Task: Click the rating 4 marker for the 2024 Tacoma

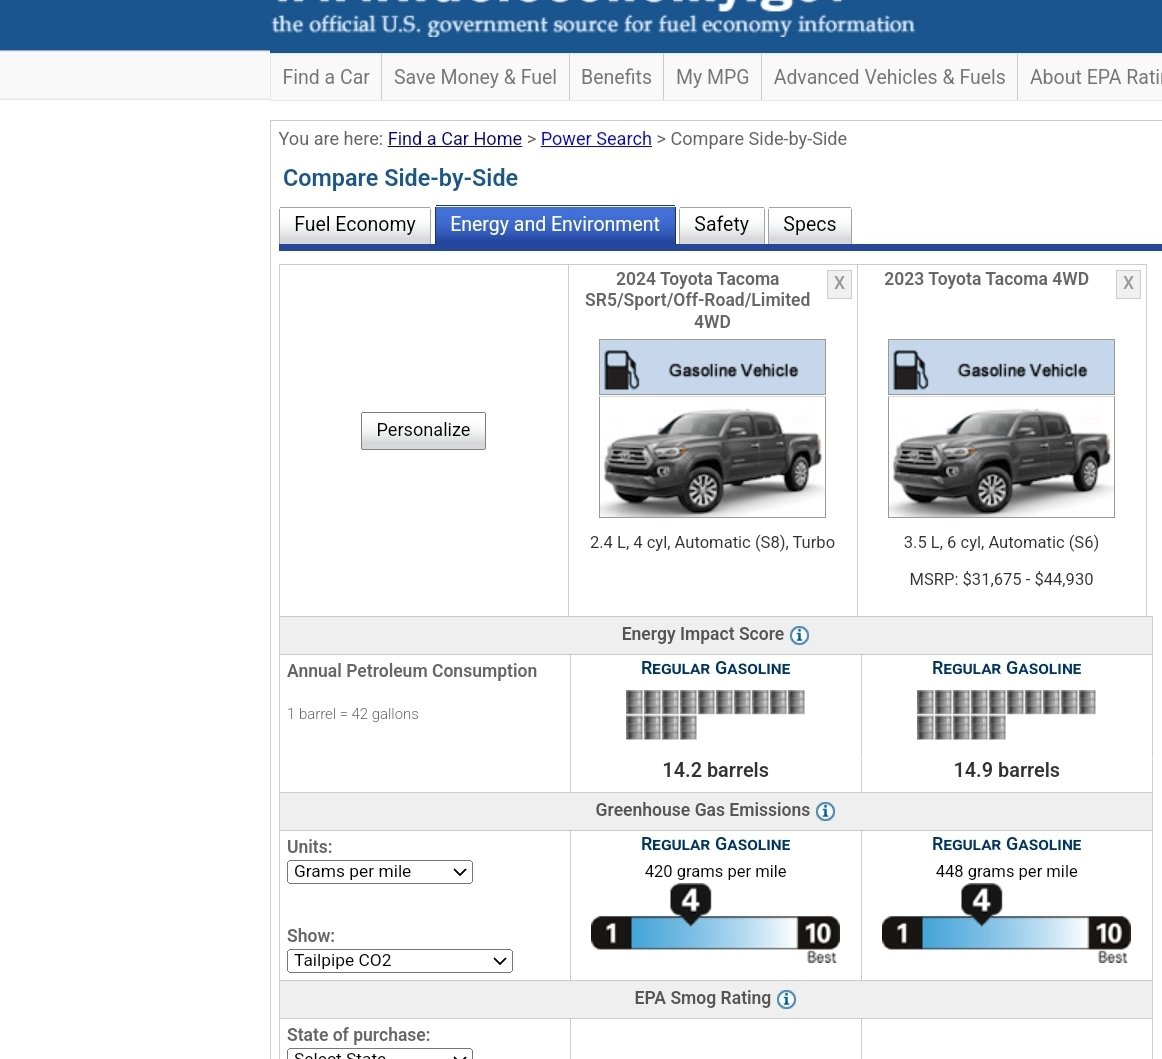Action: click(x=691, y=903)
